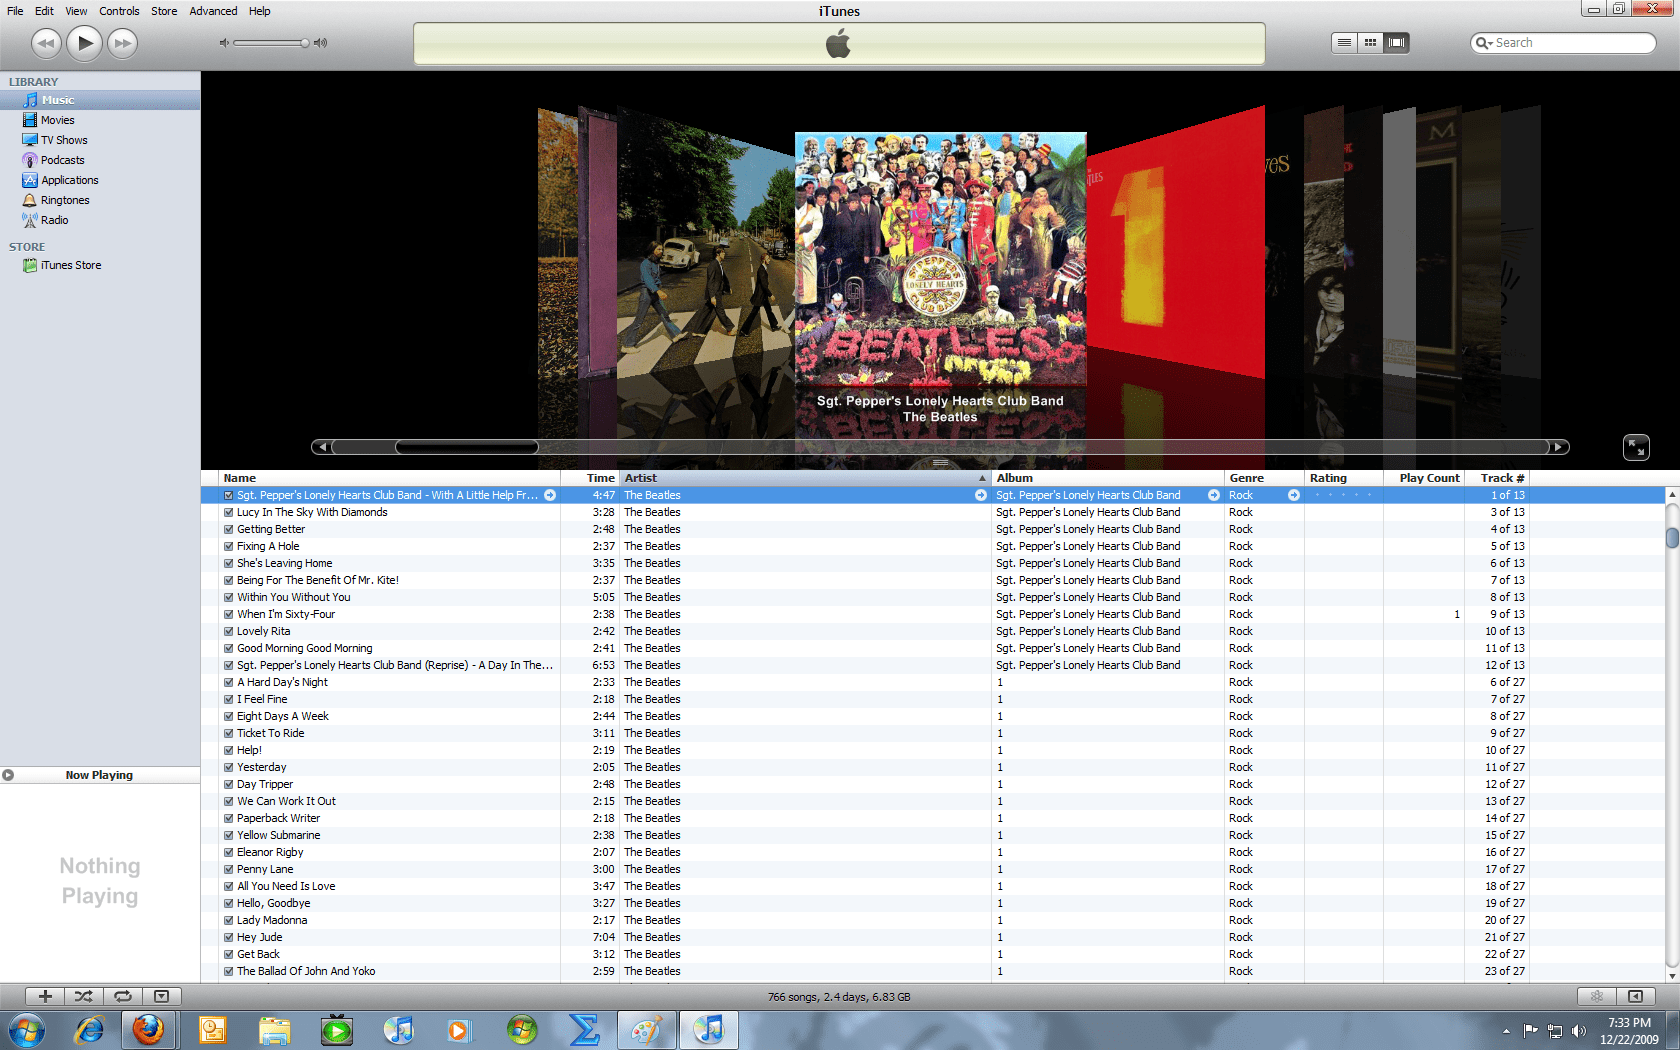This screenshot has width=1680, height=1050.
Task: Toggle the Genius sidebar button
Action: (x=1636, y=996)
